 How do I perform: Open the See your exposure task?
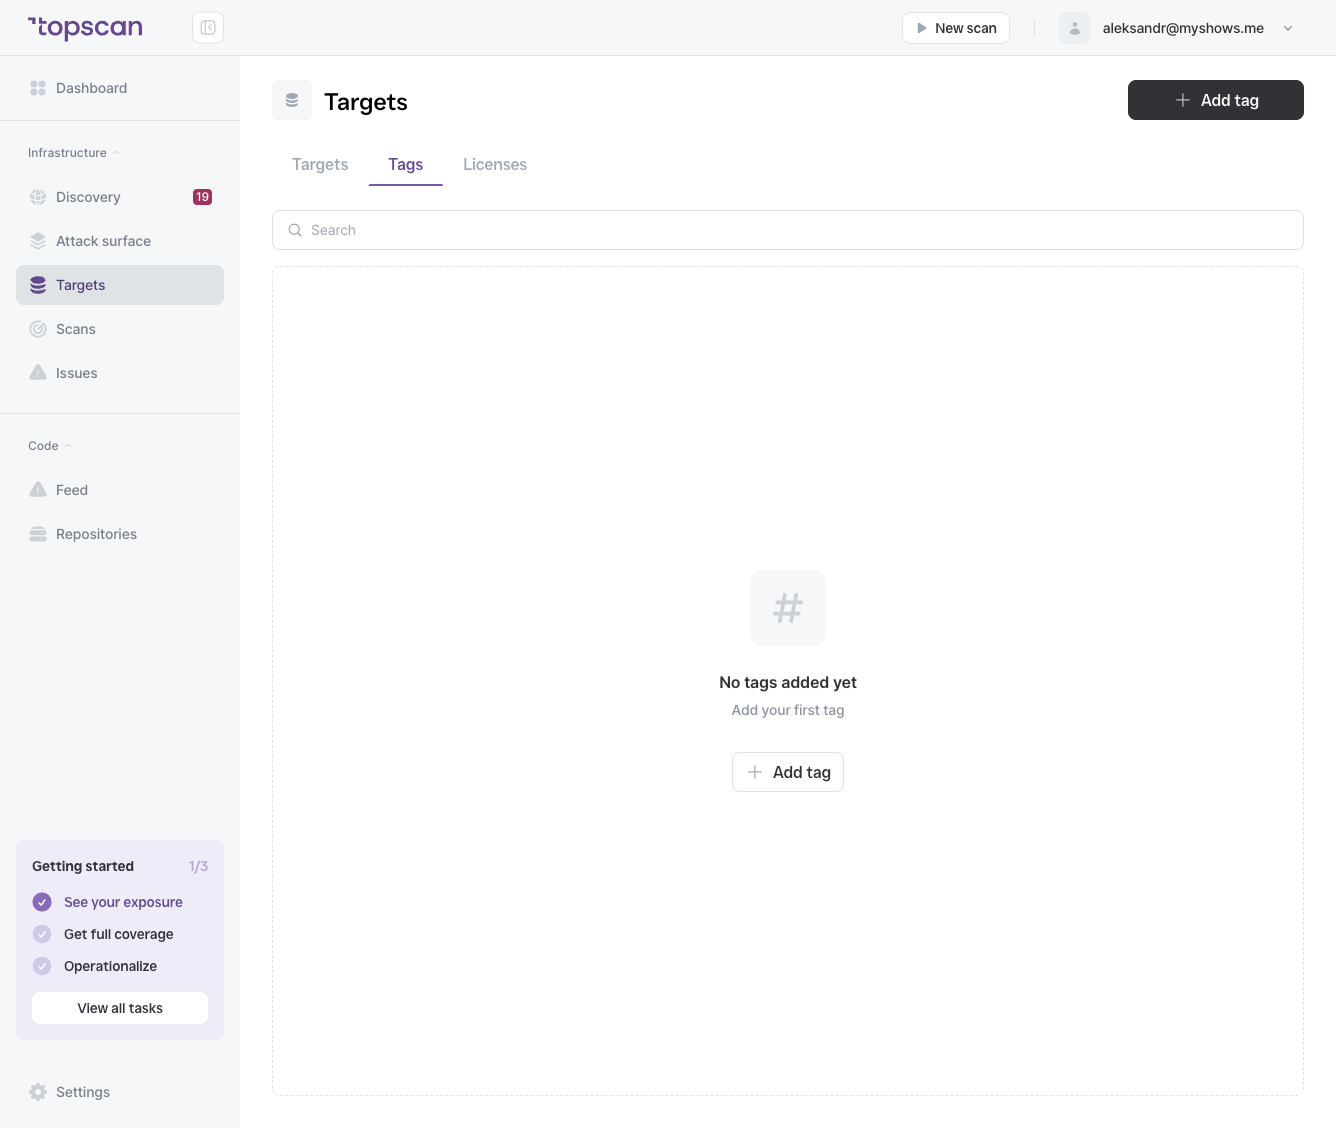pyautogui.click(x=123, y=902)
